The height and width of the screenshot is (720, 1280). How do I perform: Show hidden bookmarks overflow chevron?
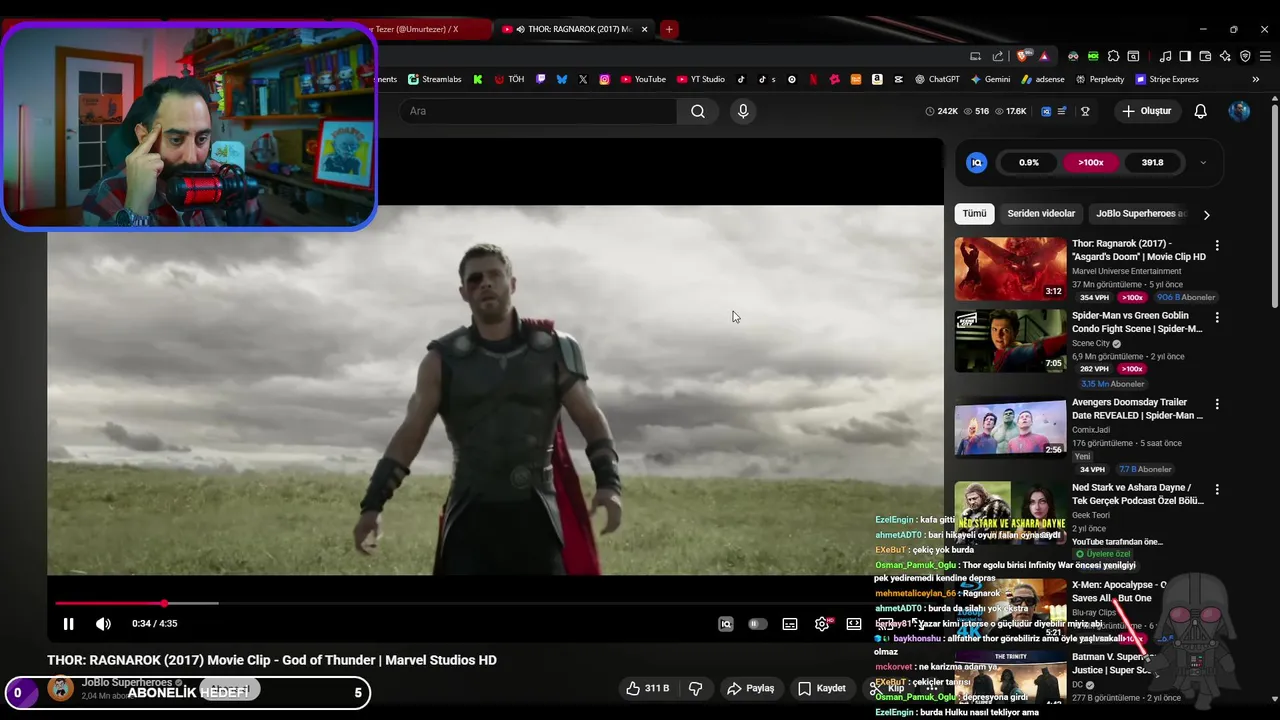(1256, 79)
